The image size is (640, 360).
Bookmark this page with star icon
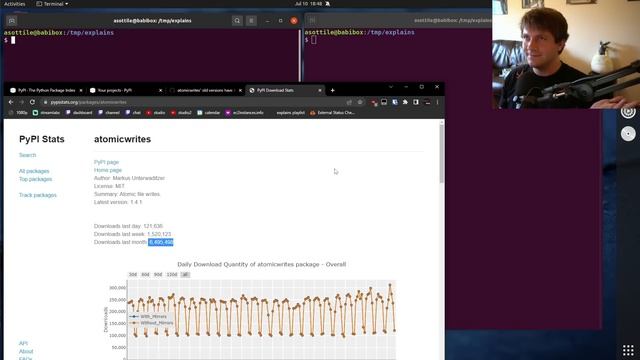360,102
